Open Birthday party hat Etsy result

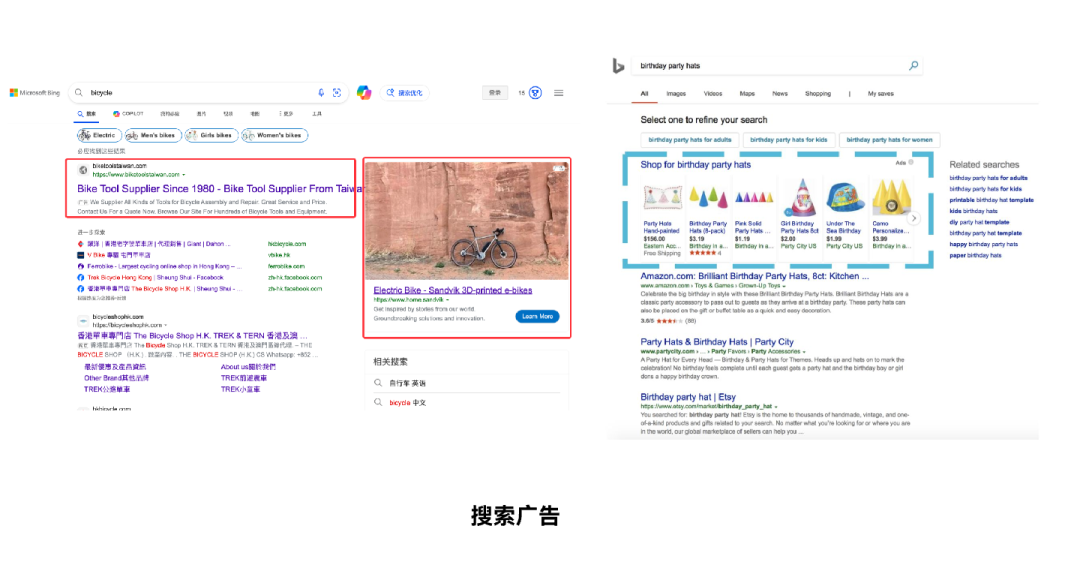click(x=687, y=397)
